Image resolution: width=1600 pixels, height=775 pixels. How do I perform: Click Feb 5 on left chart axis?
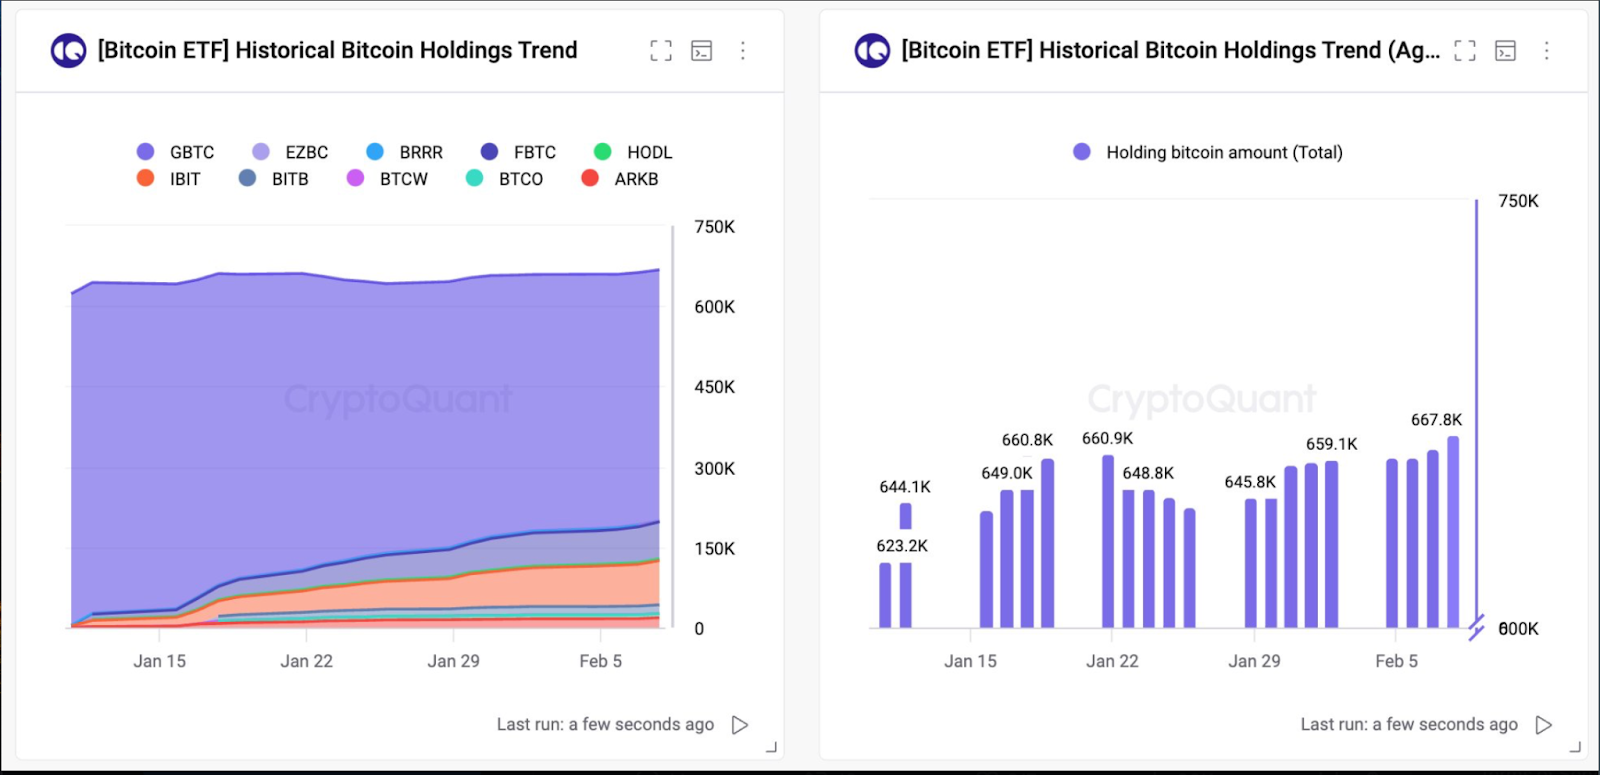[601, 661]
